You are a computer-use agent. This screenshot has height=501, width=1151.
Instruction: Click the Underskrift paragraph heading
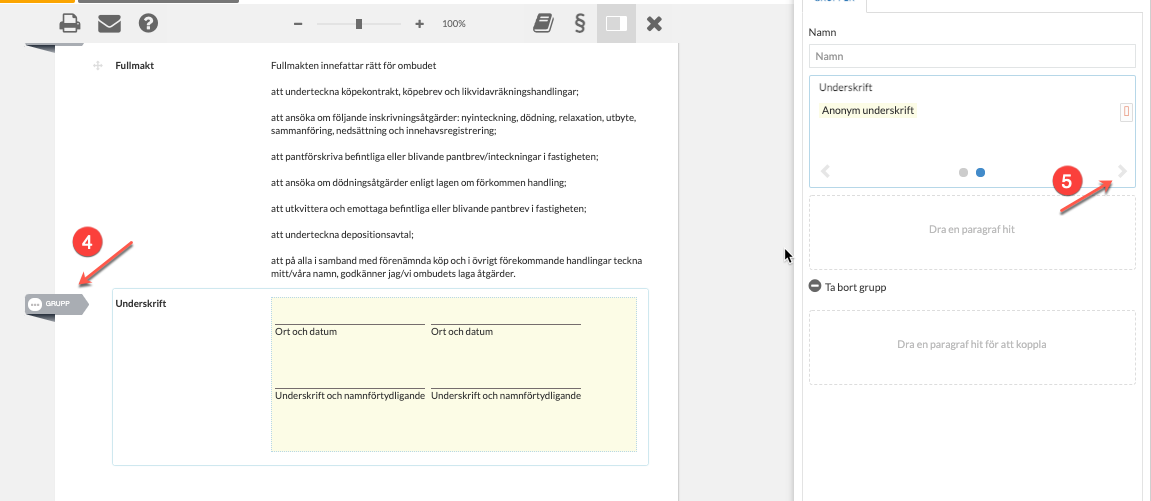141,304
